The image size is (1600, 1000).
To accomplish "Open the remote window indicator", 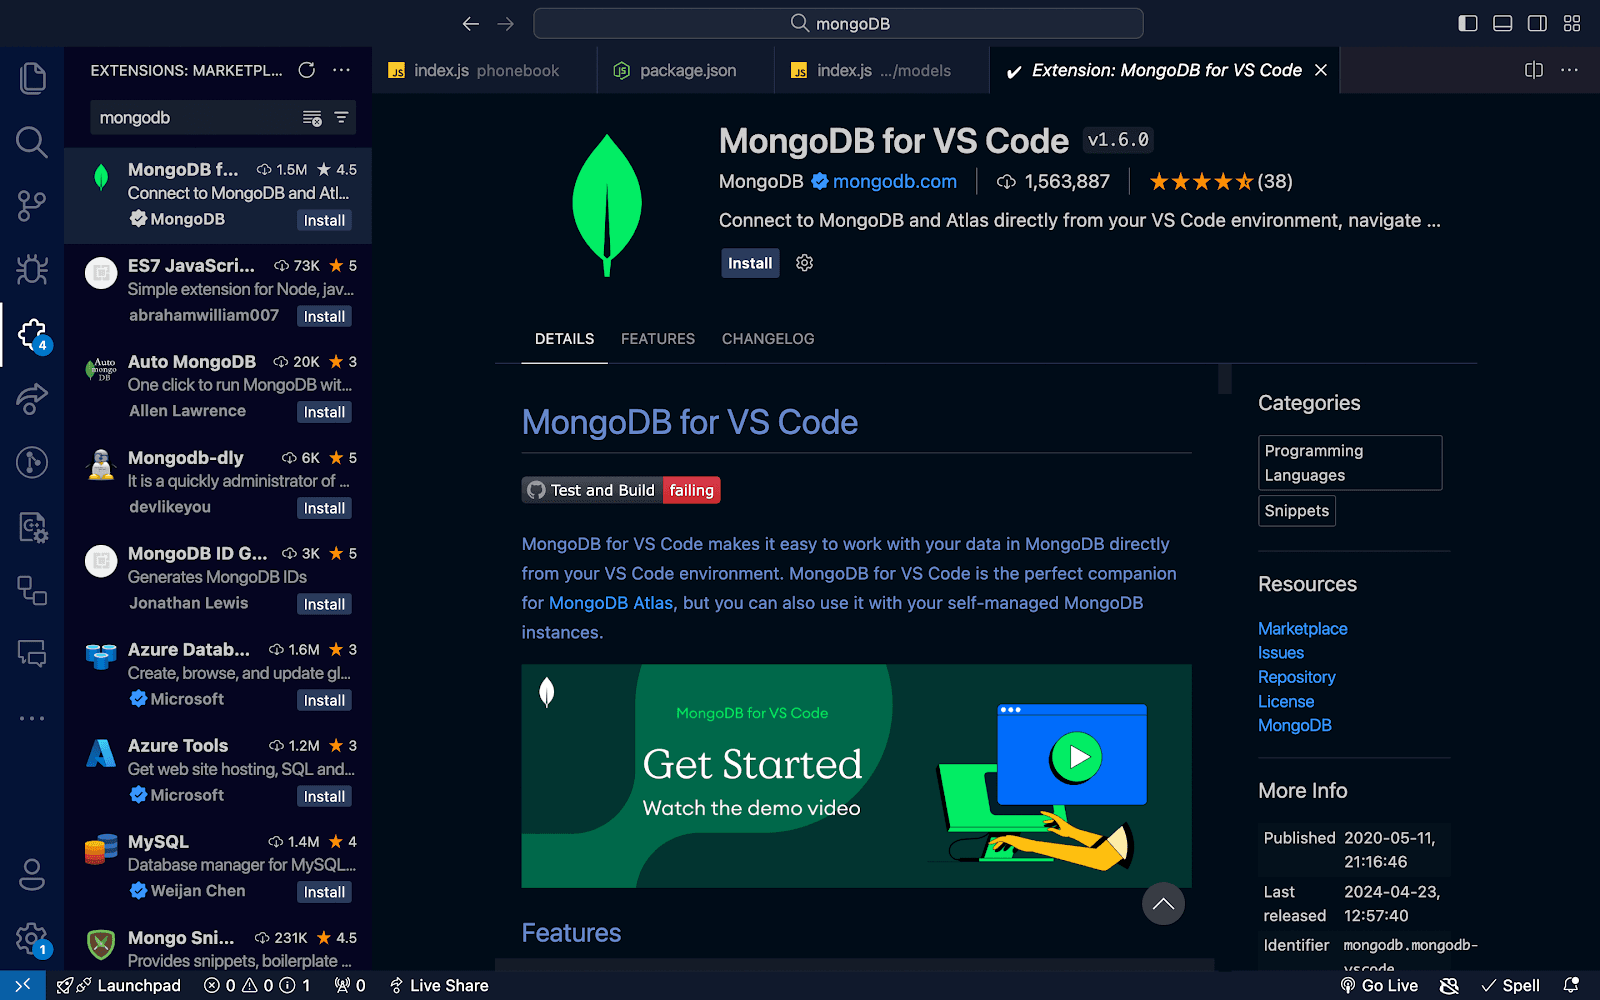I will coord(22,985).
